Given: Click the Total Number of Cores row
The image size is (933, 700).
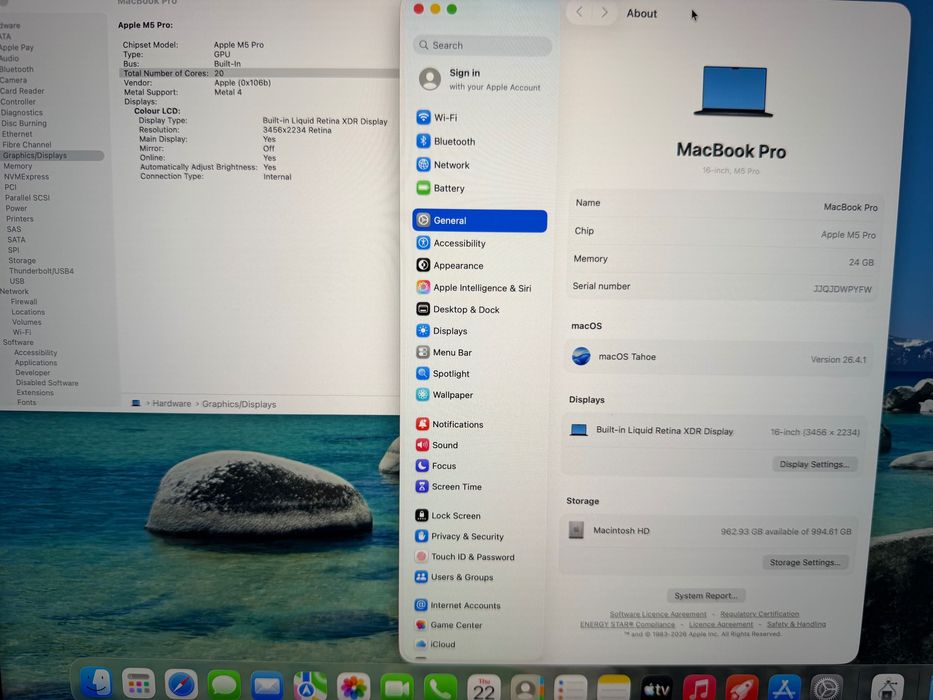Looking at the screenshot, I should [259, 73].
